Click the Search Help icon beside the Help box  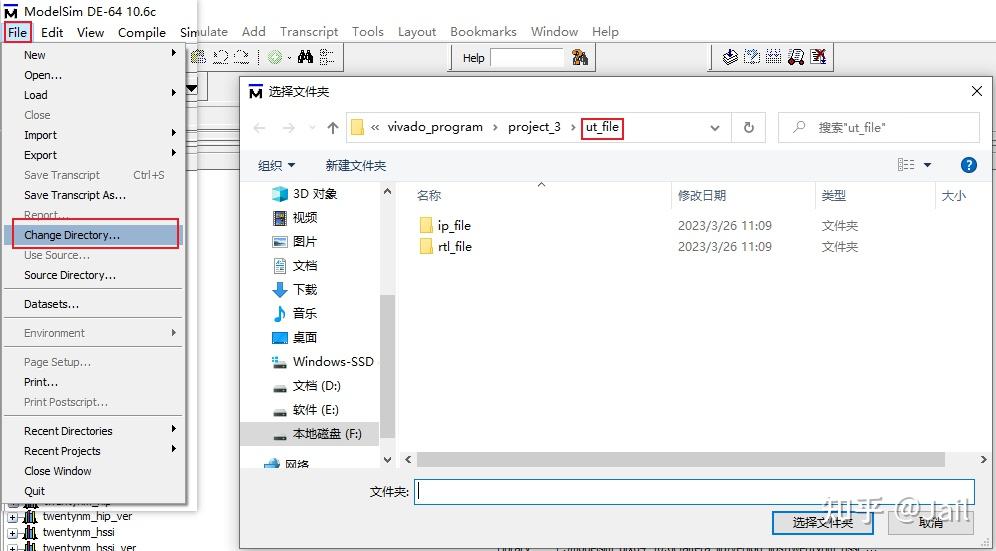tap(579, 58)
